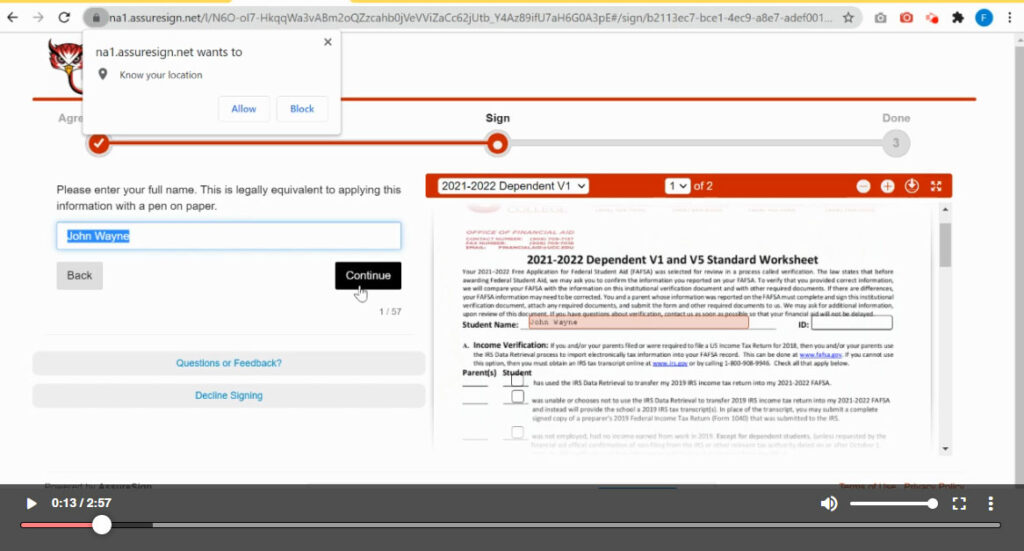
Task: Zoom in the document with plus icon
Action: pyautogui.click(x=887, y=186)
